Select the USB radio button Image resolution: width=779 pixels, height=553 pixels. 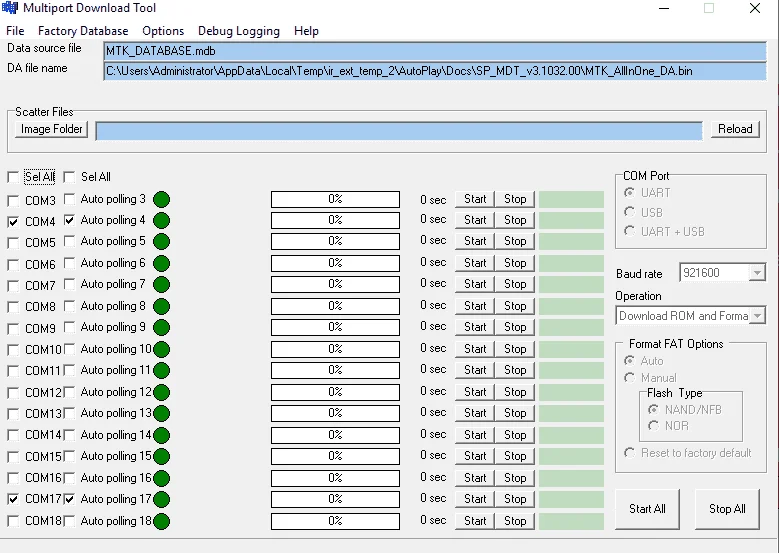click(x=629, y=212)
